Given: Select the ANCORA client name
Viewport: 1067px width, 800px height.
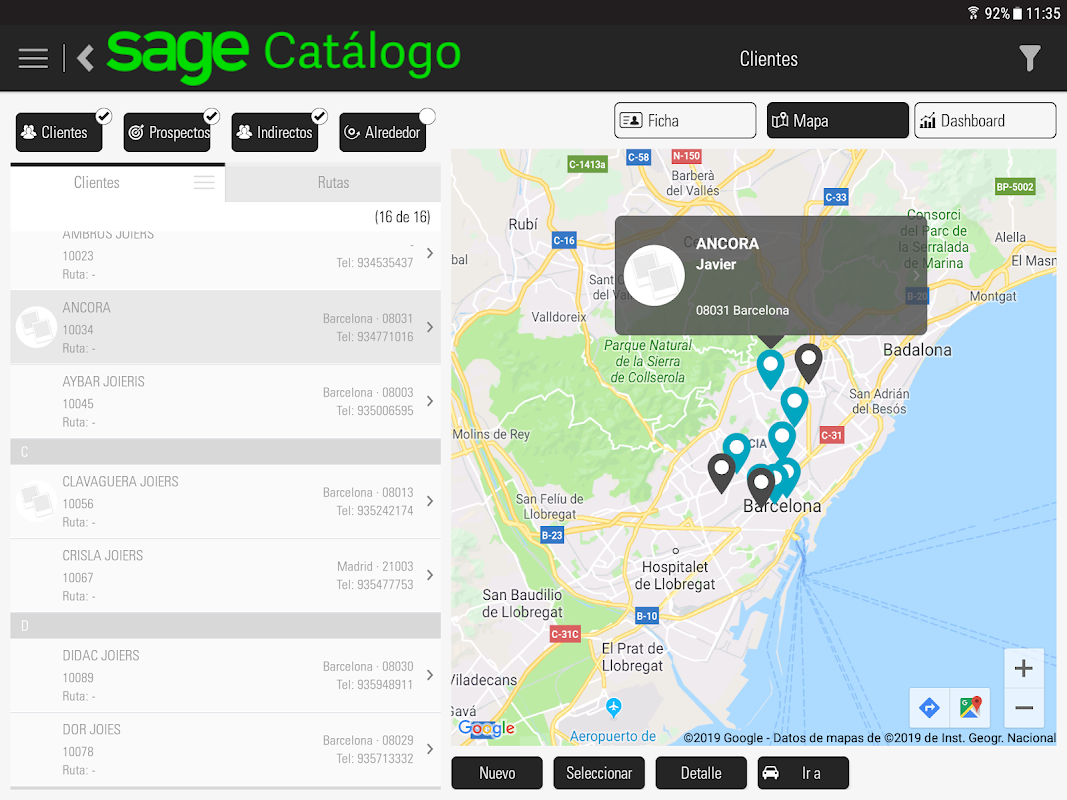Looking at the screenshot, I should point(86,307).
